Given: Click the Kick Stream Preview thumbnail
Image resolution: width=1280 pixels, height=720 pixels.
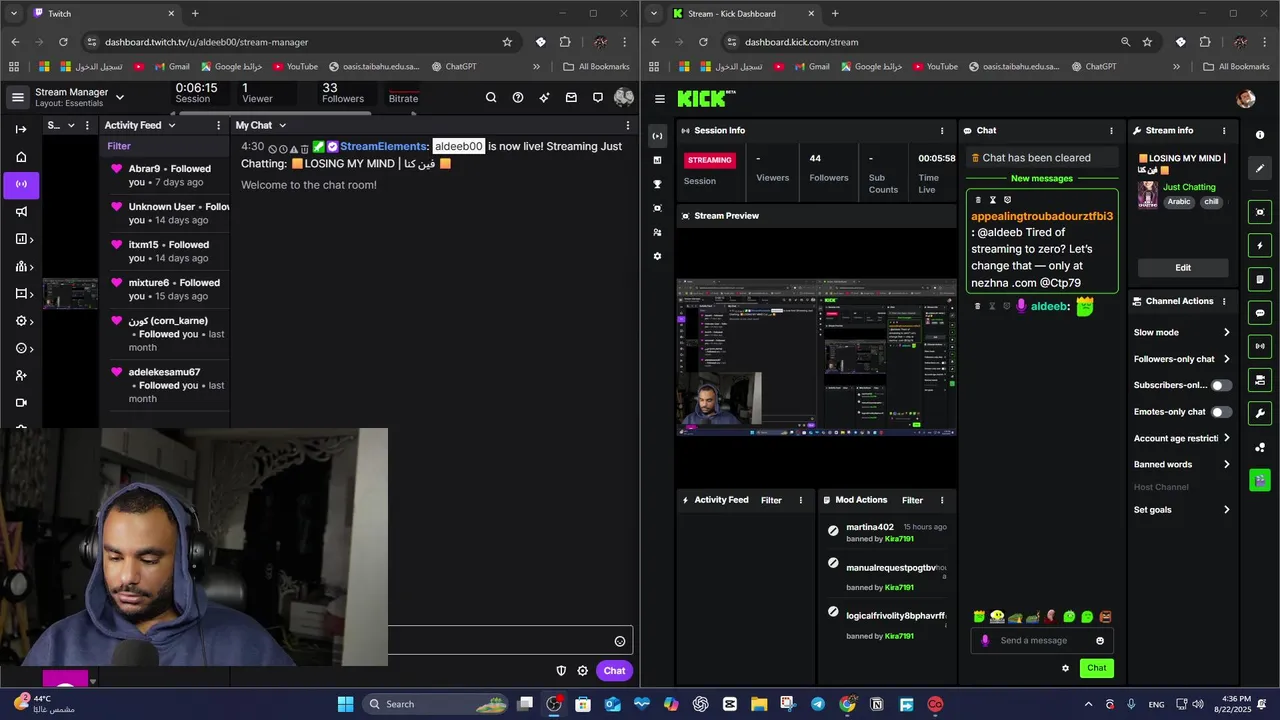Looking at the screenshot, I should tap(817, 357).
